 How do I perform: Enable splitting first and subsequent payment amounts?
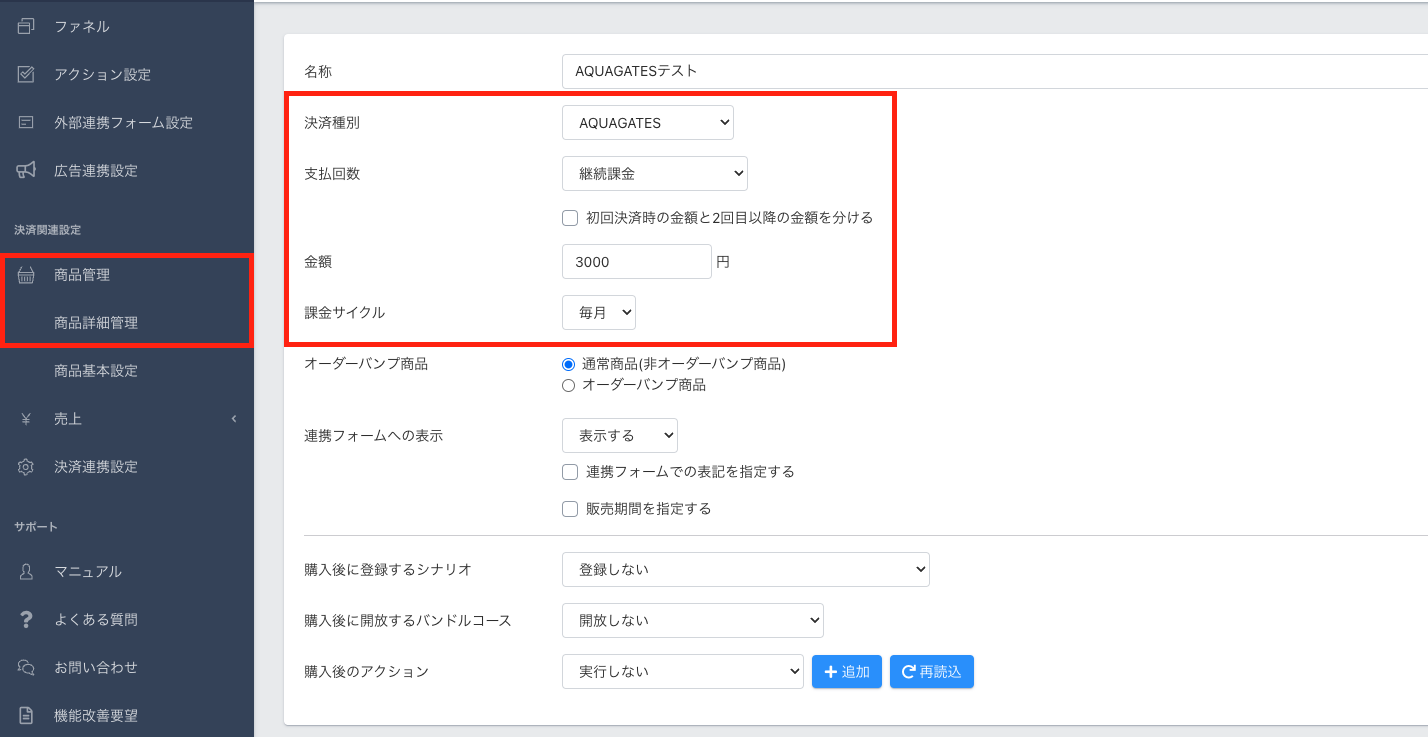pos(570,218)
